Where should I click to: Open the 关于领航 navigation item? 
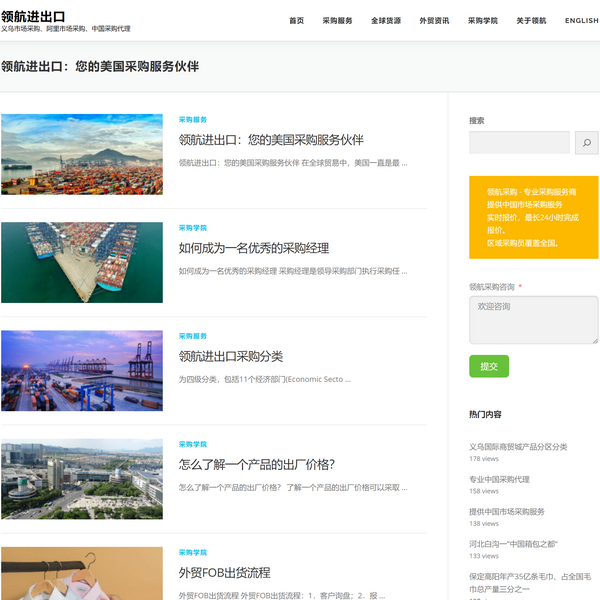pyautogui.click(x=531, y=20)
